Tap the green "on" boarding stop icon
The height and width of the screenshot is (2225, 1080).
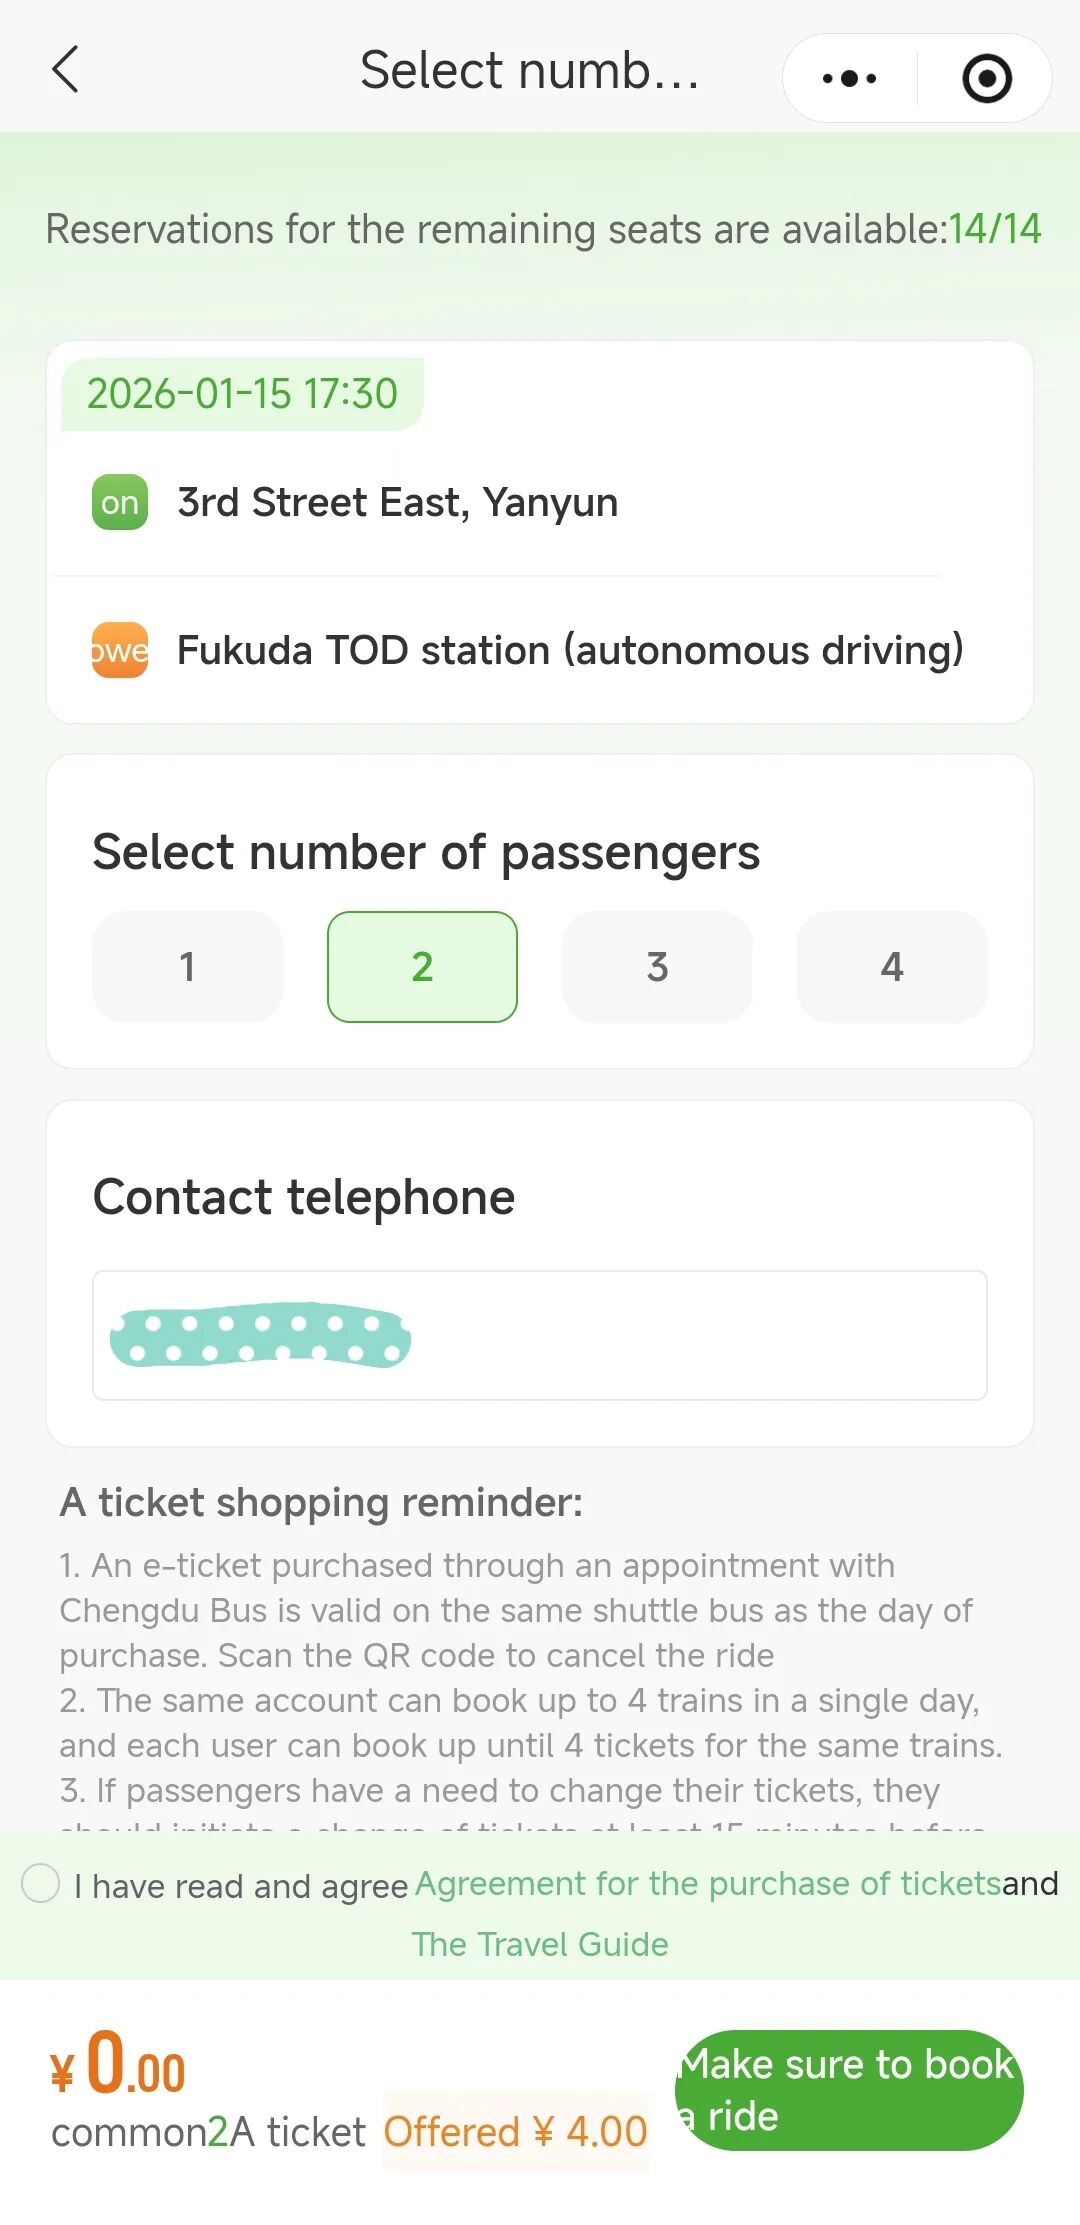tap(120, 502)
